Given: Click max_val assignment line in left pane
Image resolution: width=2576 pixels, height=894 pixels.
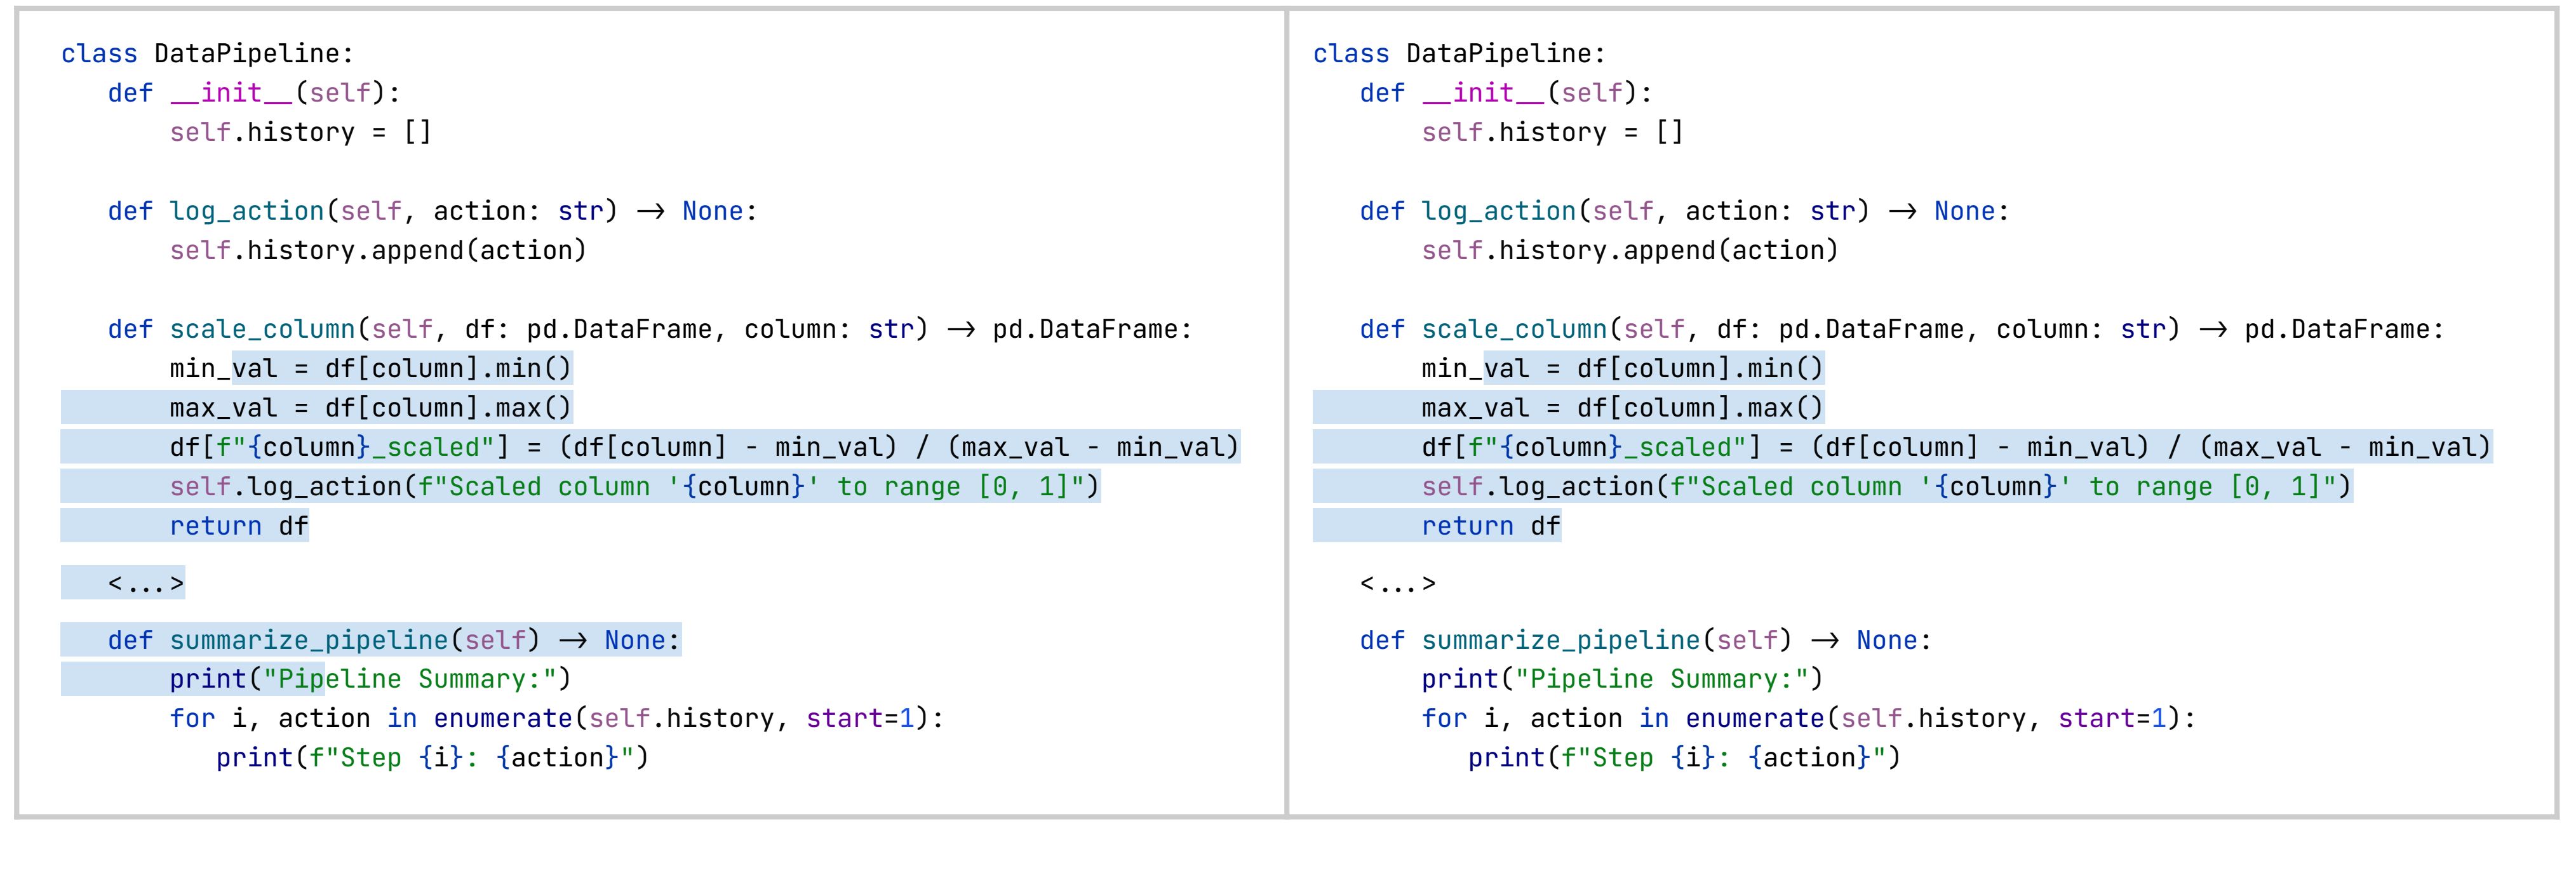Looking at the screenshot, I should pos(370,408).
